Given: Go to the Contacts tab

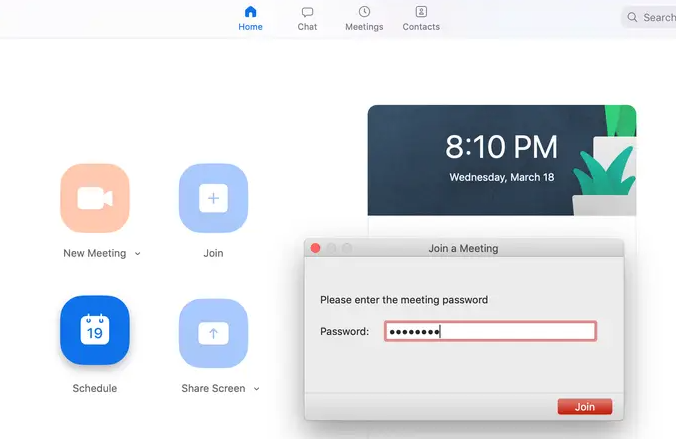Looking at the screenshot, I should point(421,19).
